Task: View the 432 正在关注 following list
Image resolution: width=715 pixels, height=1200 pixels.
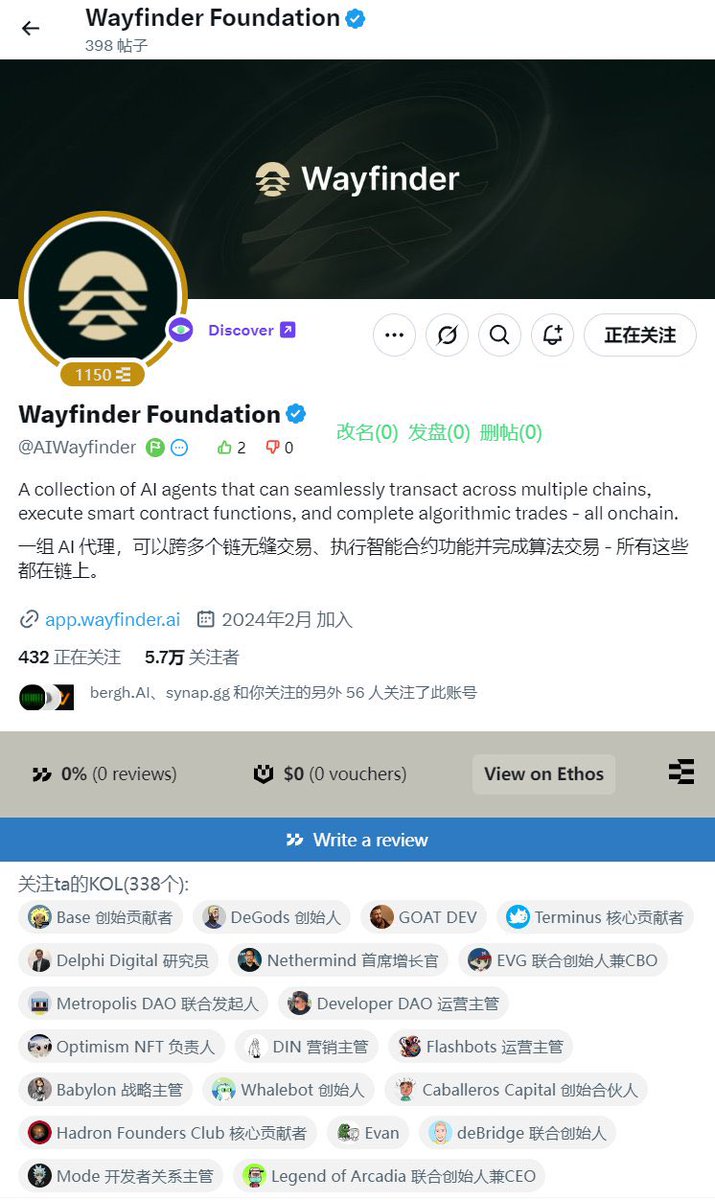Action: (70, 657)
